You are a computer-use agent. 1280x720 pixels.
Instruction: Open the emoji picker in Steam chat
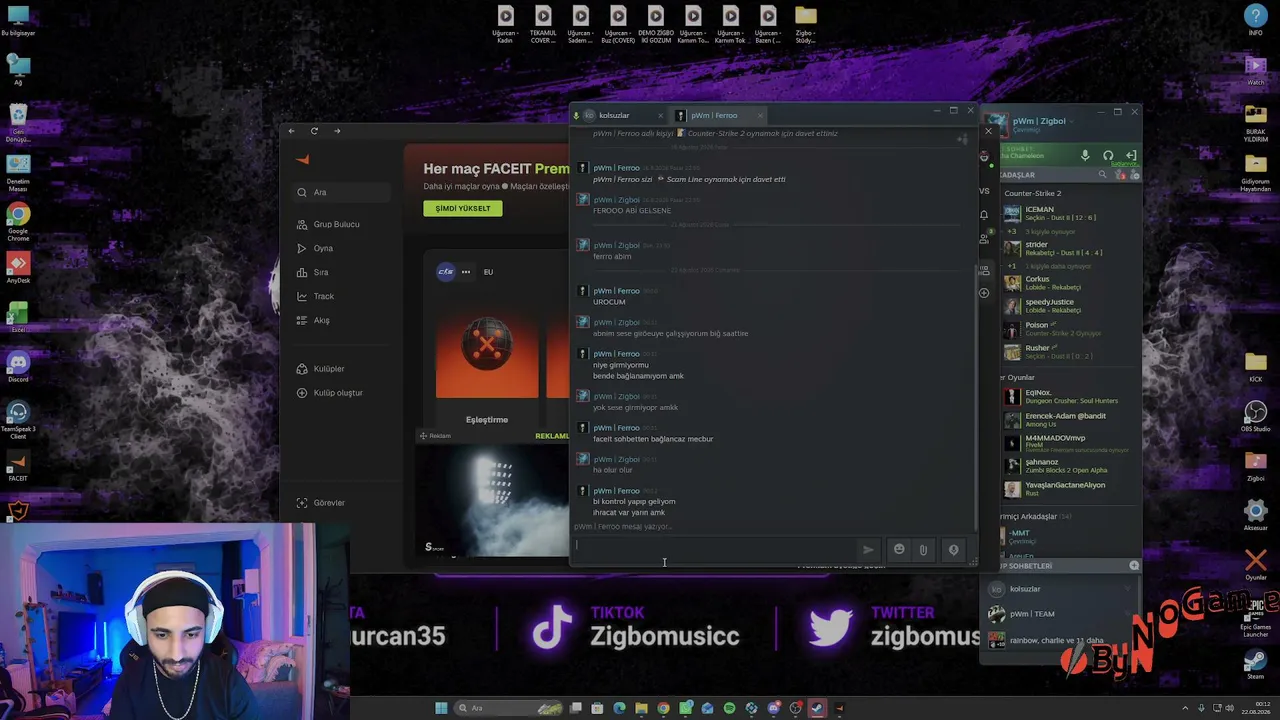899,549
